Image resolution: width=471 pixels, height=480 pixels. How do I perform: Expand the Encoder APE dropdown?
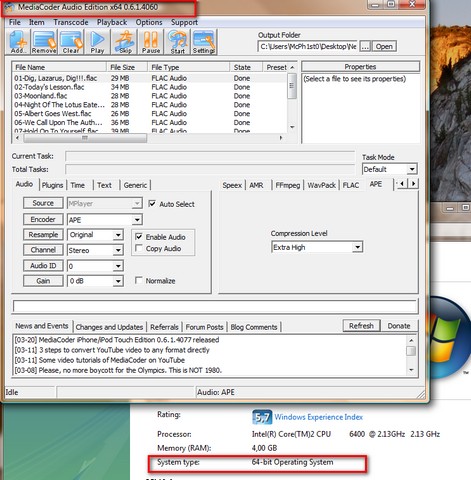[137, 220]
